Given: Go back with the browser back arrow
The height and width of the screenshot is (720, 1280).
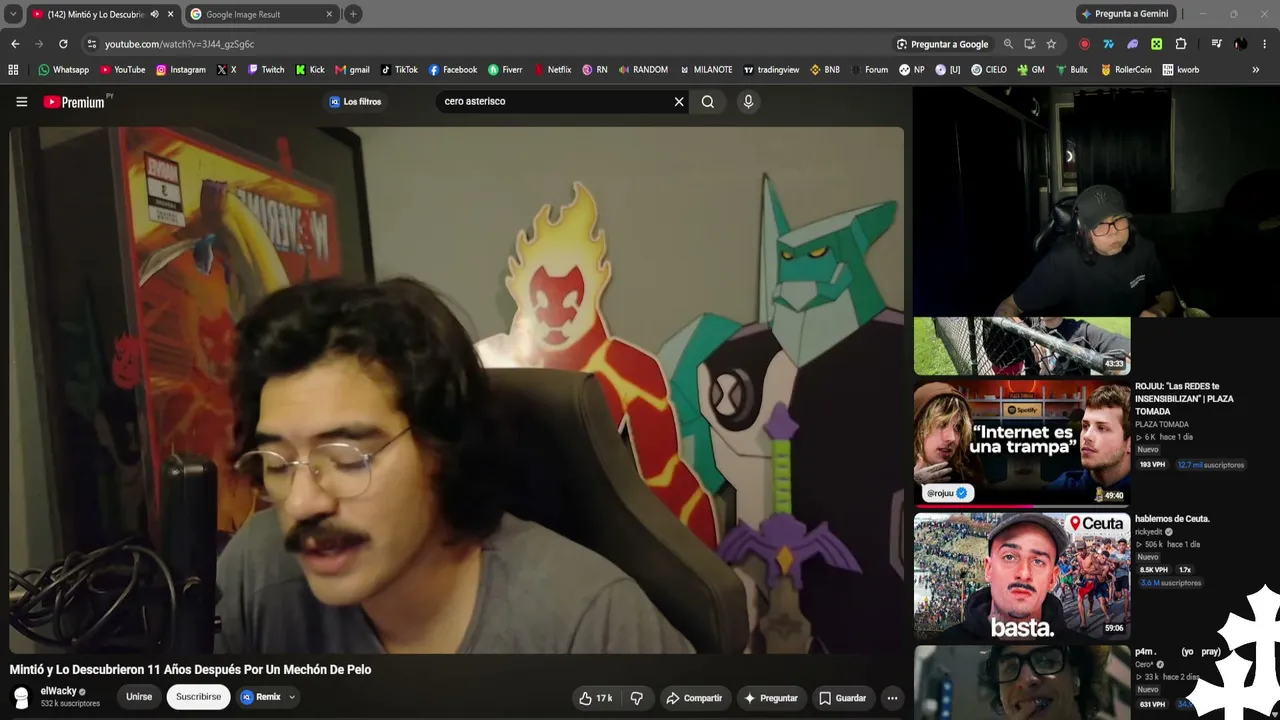Looking at the screenshot, I should point(15,44).
